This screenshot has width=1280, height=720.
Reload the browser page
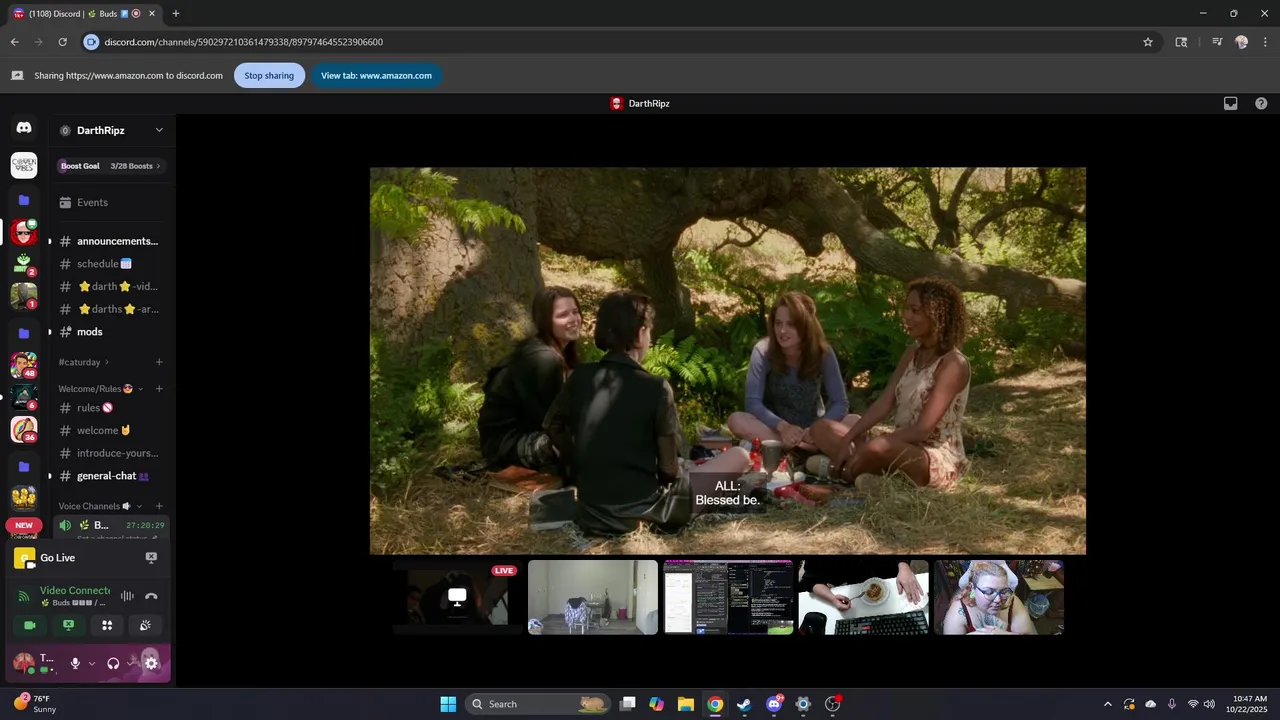(62, 42)
